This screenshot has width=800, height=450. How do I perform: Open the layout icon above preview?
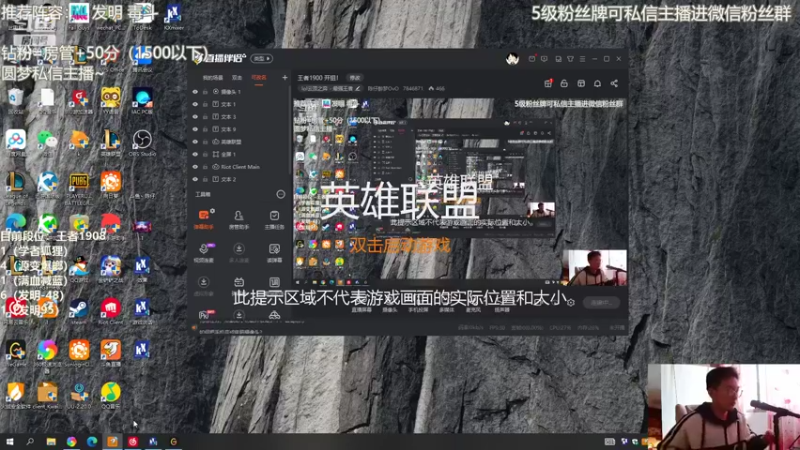tap(581, 83)
